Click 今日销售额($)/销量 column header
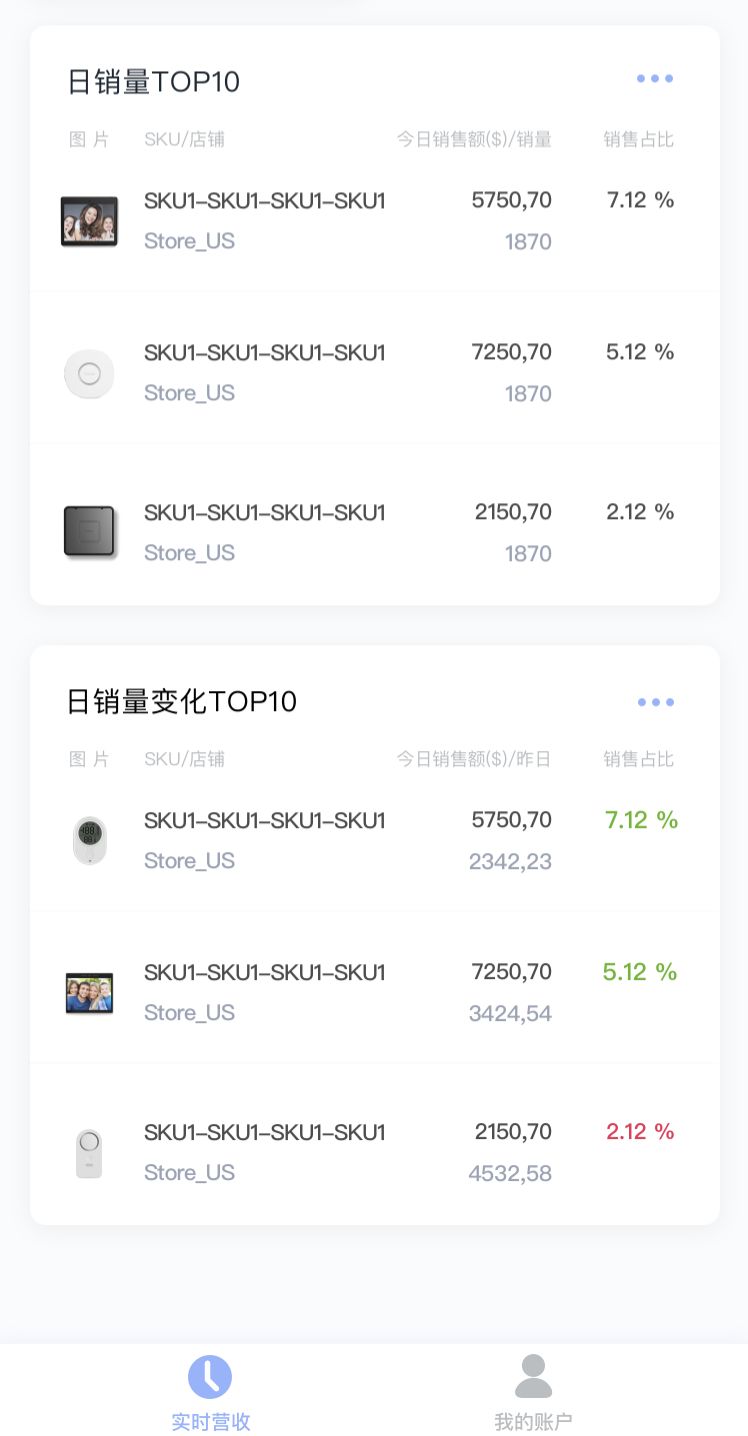748x1436 pixels. (x=474, y=139)
